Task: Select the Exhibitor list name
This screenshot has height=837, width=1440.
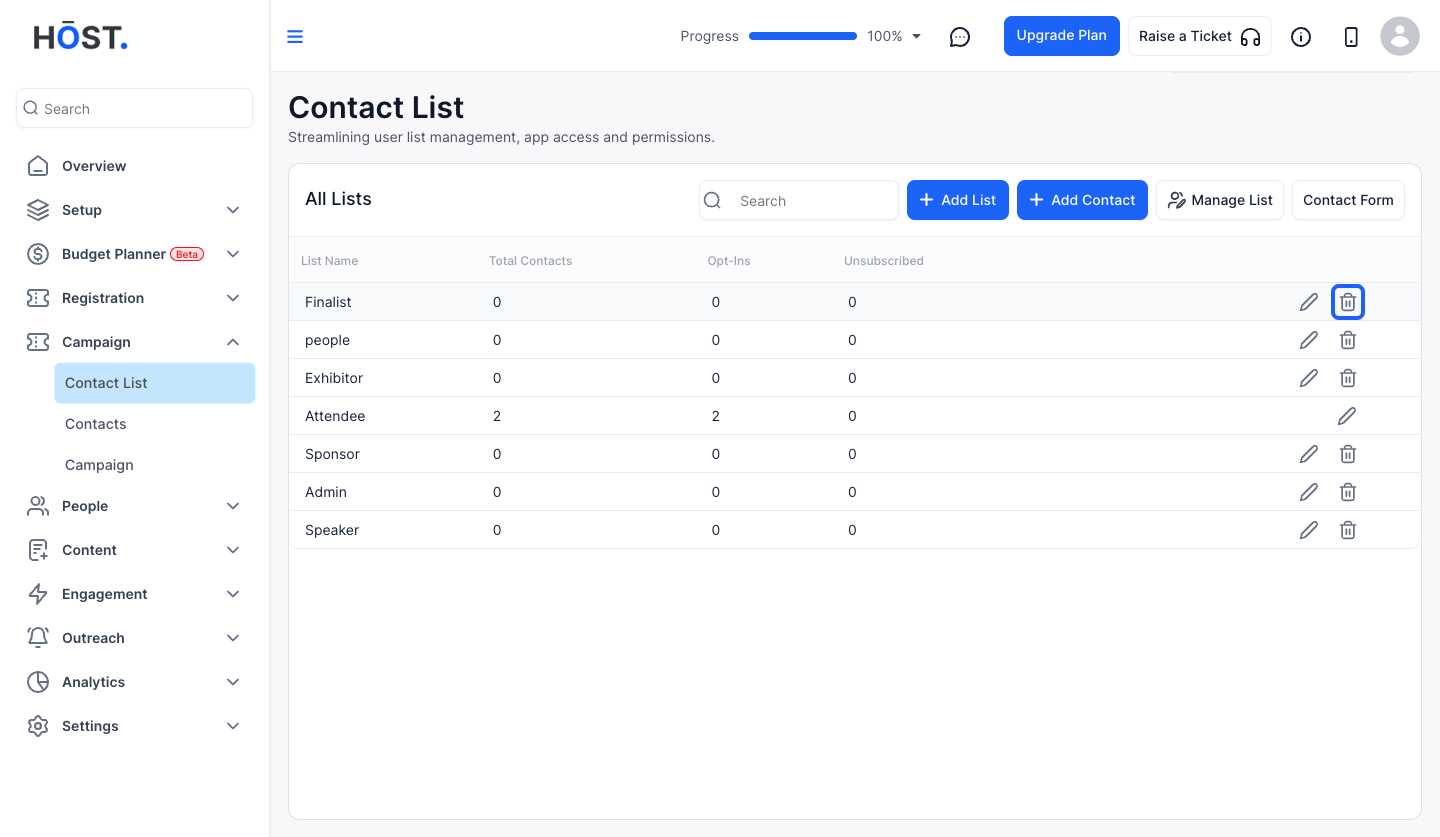Action: 334,378
